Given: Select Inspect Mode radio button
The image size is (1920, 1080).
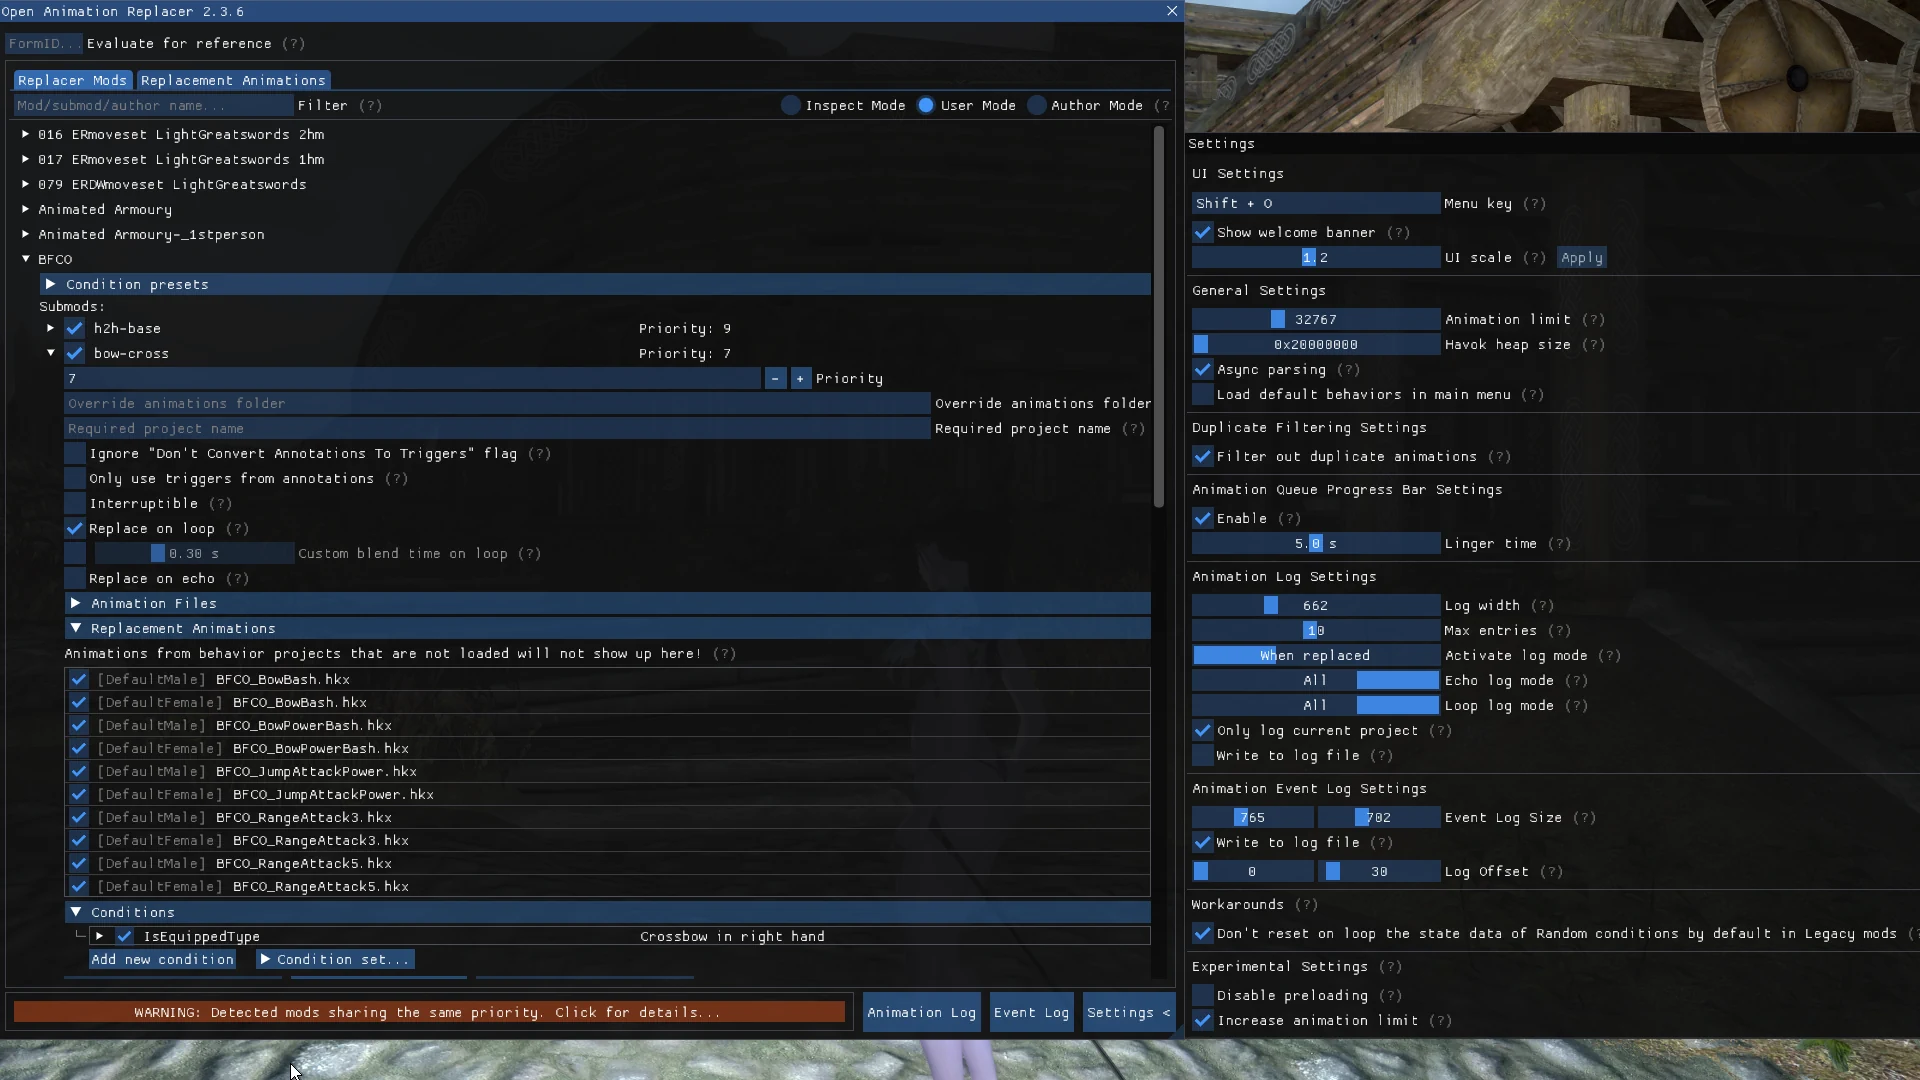Looking at the screenshot, I should pyautogui.click(x=791, y=106).
